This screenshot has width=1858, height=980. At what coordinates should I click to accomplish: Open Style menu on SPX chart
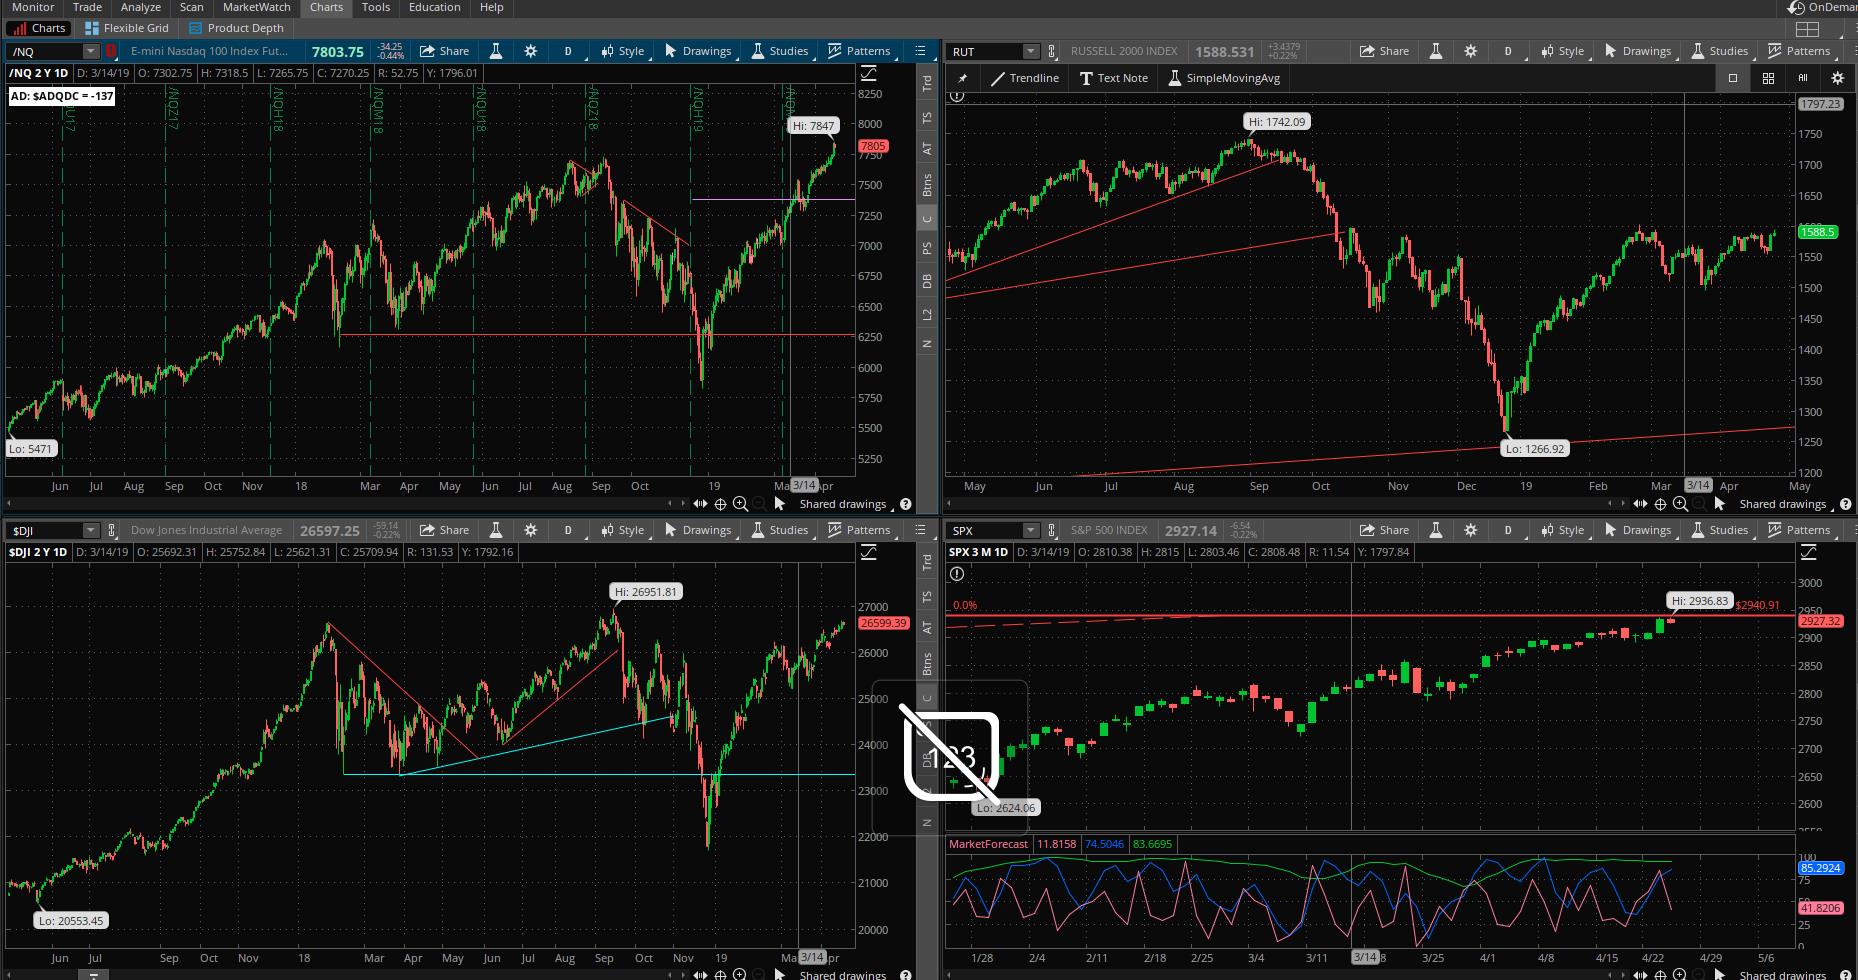(x=1563, y=530)
